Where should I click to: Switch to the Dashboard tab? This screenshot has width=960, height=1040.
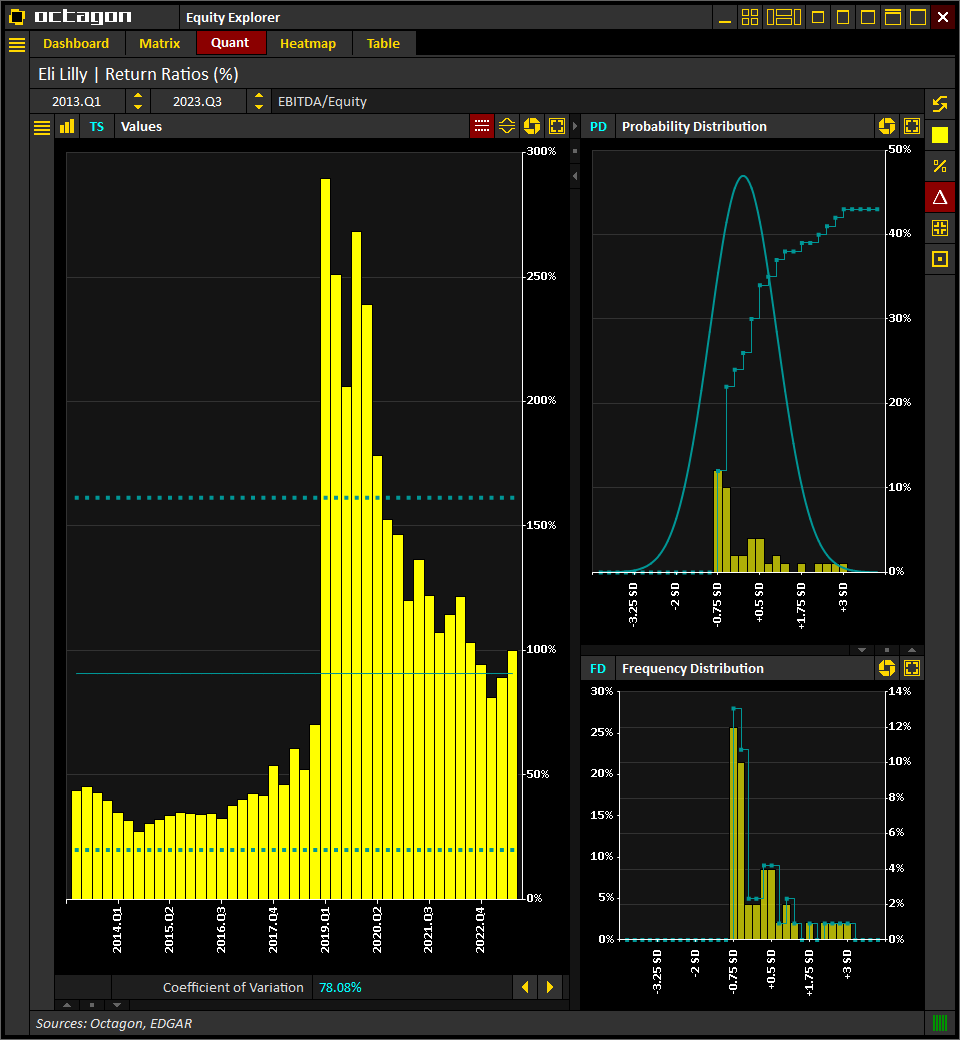click(x=76, y=44)
